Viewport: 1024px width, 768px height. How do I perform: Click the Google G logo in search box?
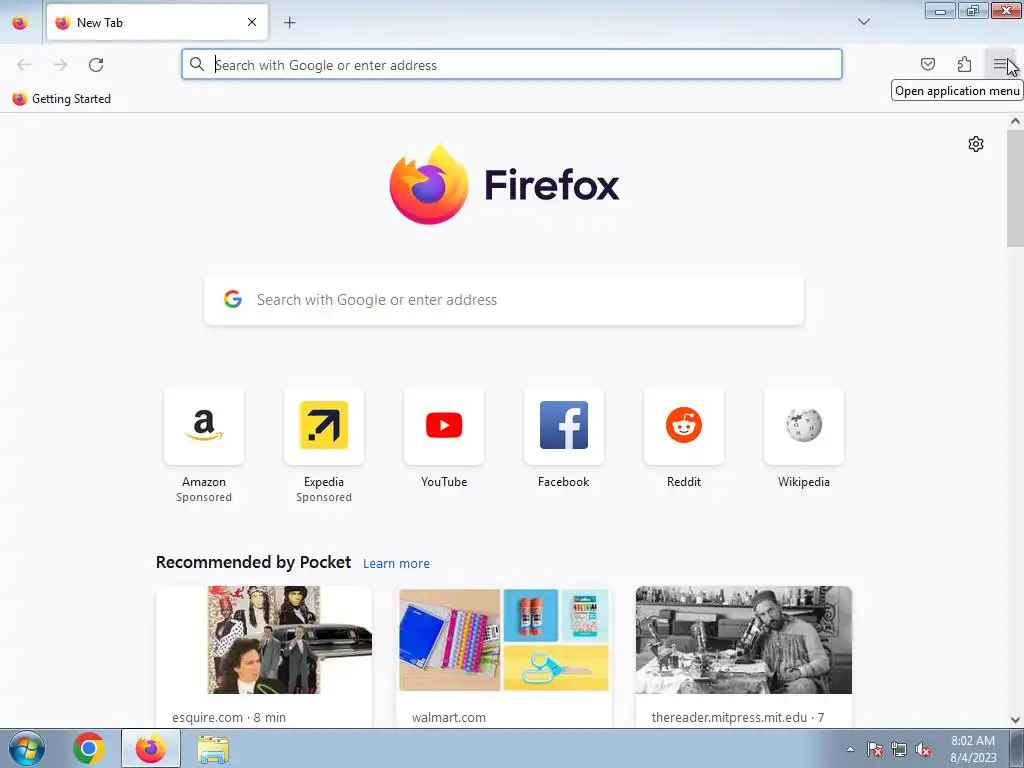pos(232,299)
